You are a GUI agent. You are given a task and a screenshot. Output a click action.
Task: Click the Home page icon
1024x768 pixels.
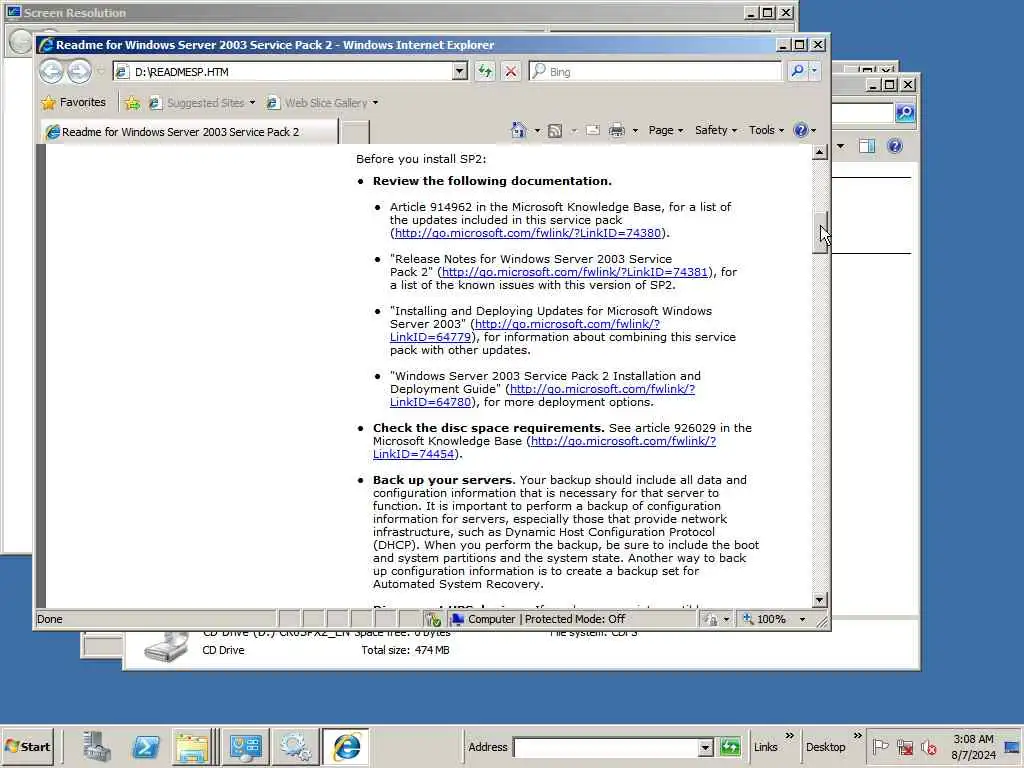coord(519,130)
